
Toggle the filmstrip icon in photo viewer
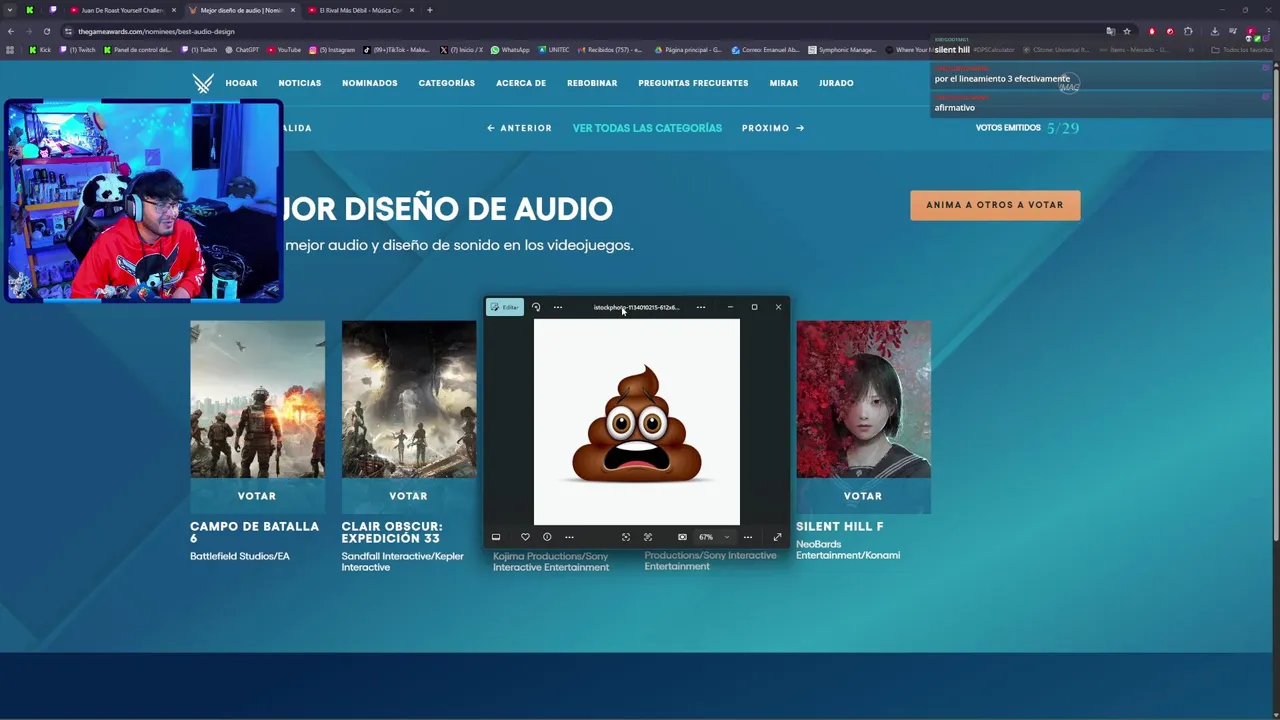(x=496, y=537)
